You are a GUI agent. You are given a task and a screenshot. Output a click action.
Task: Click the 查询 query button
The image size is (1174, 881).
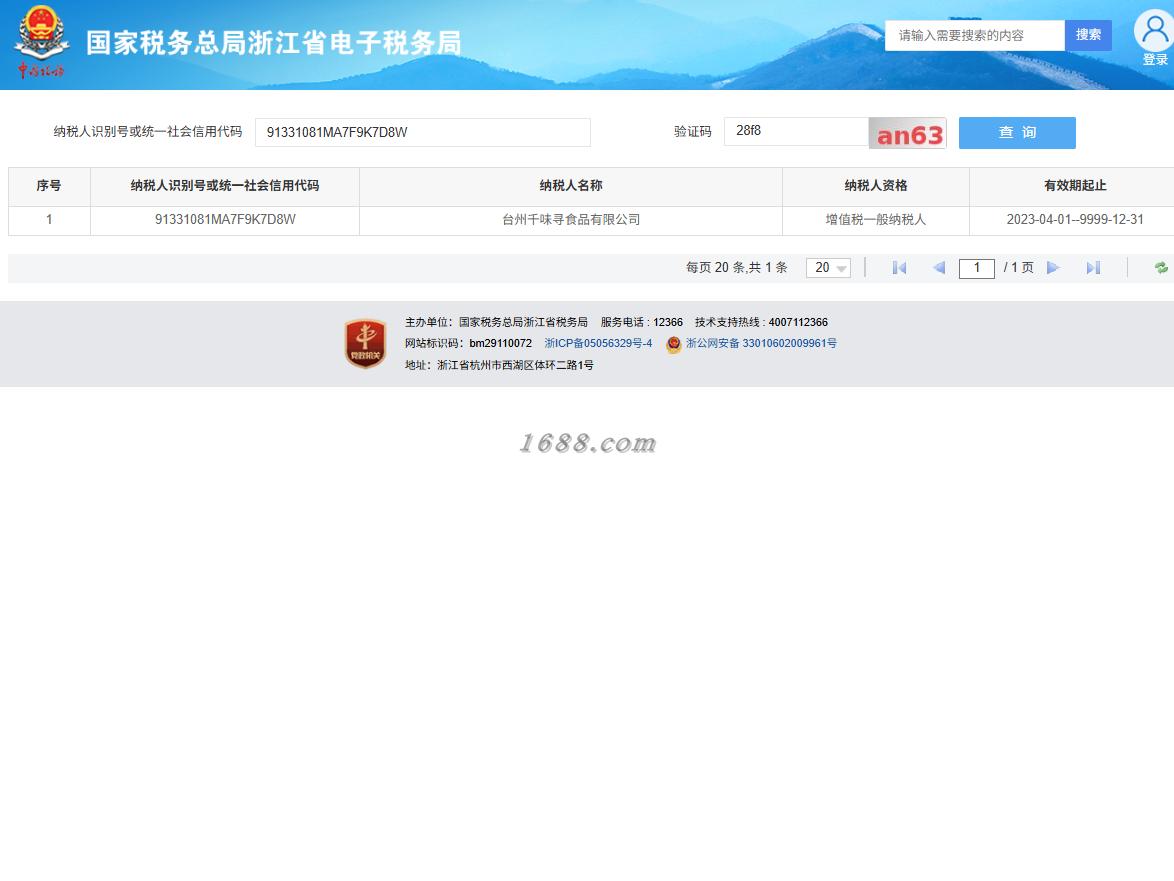point(1017,132)
